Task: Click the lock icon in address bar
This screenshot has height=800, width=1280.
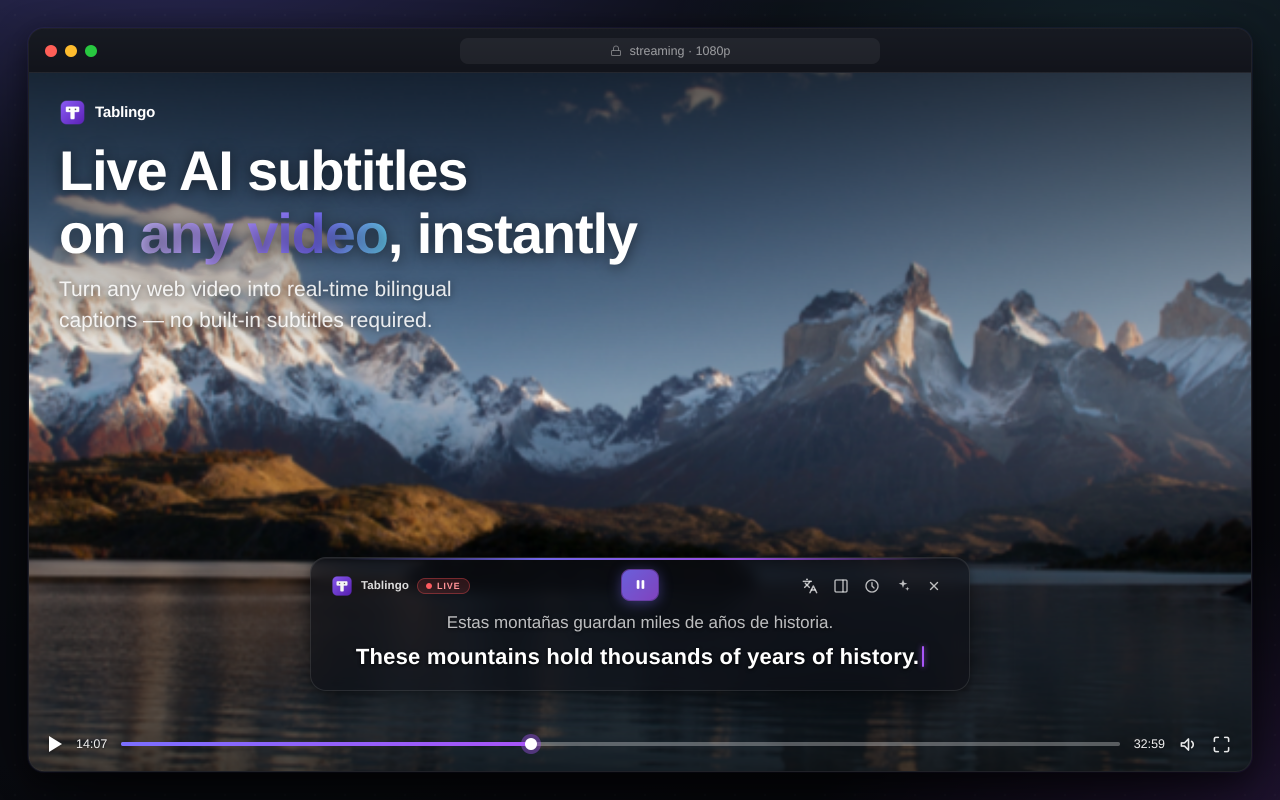Action: tap(616, 51)
